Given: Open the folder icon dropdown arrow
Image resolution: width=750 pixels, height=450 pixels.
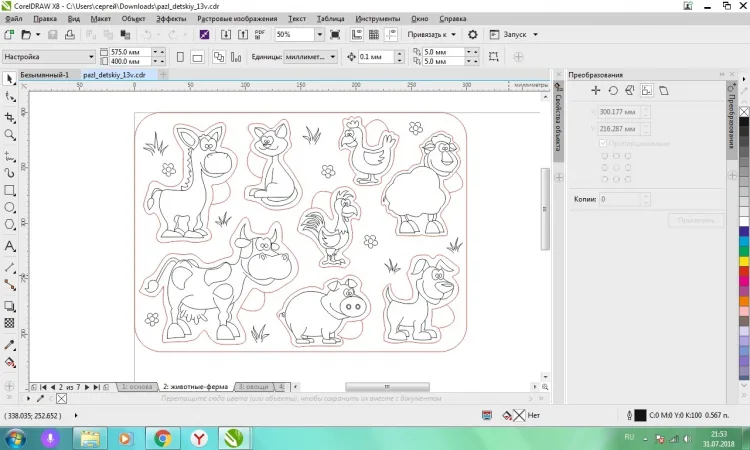Looking at the screenshot, I should click(38, 34).
